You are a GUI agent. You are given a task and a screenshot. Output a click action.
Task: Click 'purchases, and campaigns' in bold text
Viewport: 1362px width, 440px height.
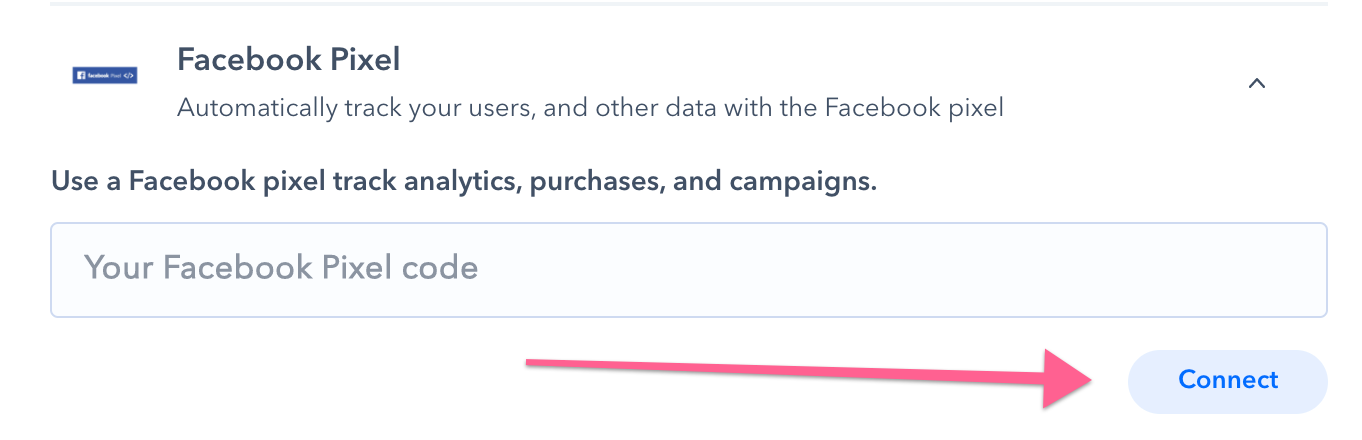point(703,183)
